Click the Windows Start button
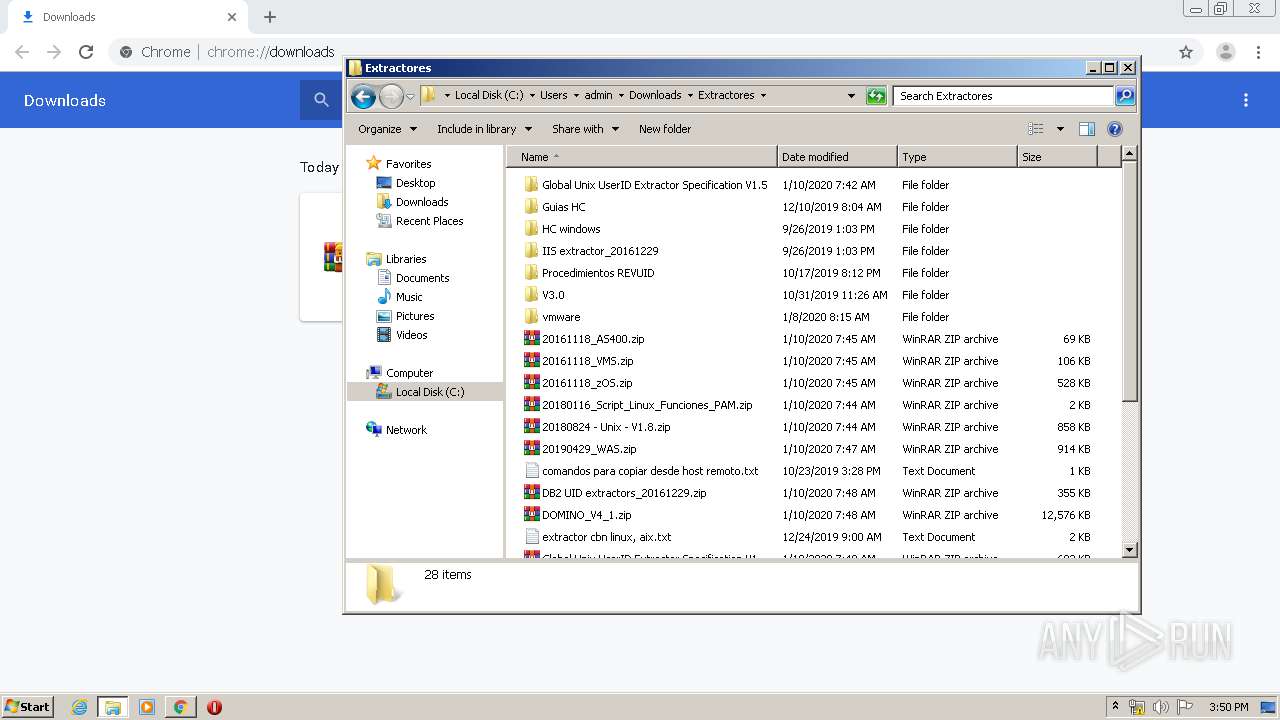The height and width of the screenshot is (720, 1280). (x=28, y=706)
